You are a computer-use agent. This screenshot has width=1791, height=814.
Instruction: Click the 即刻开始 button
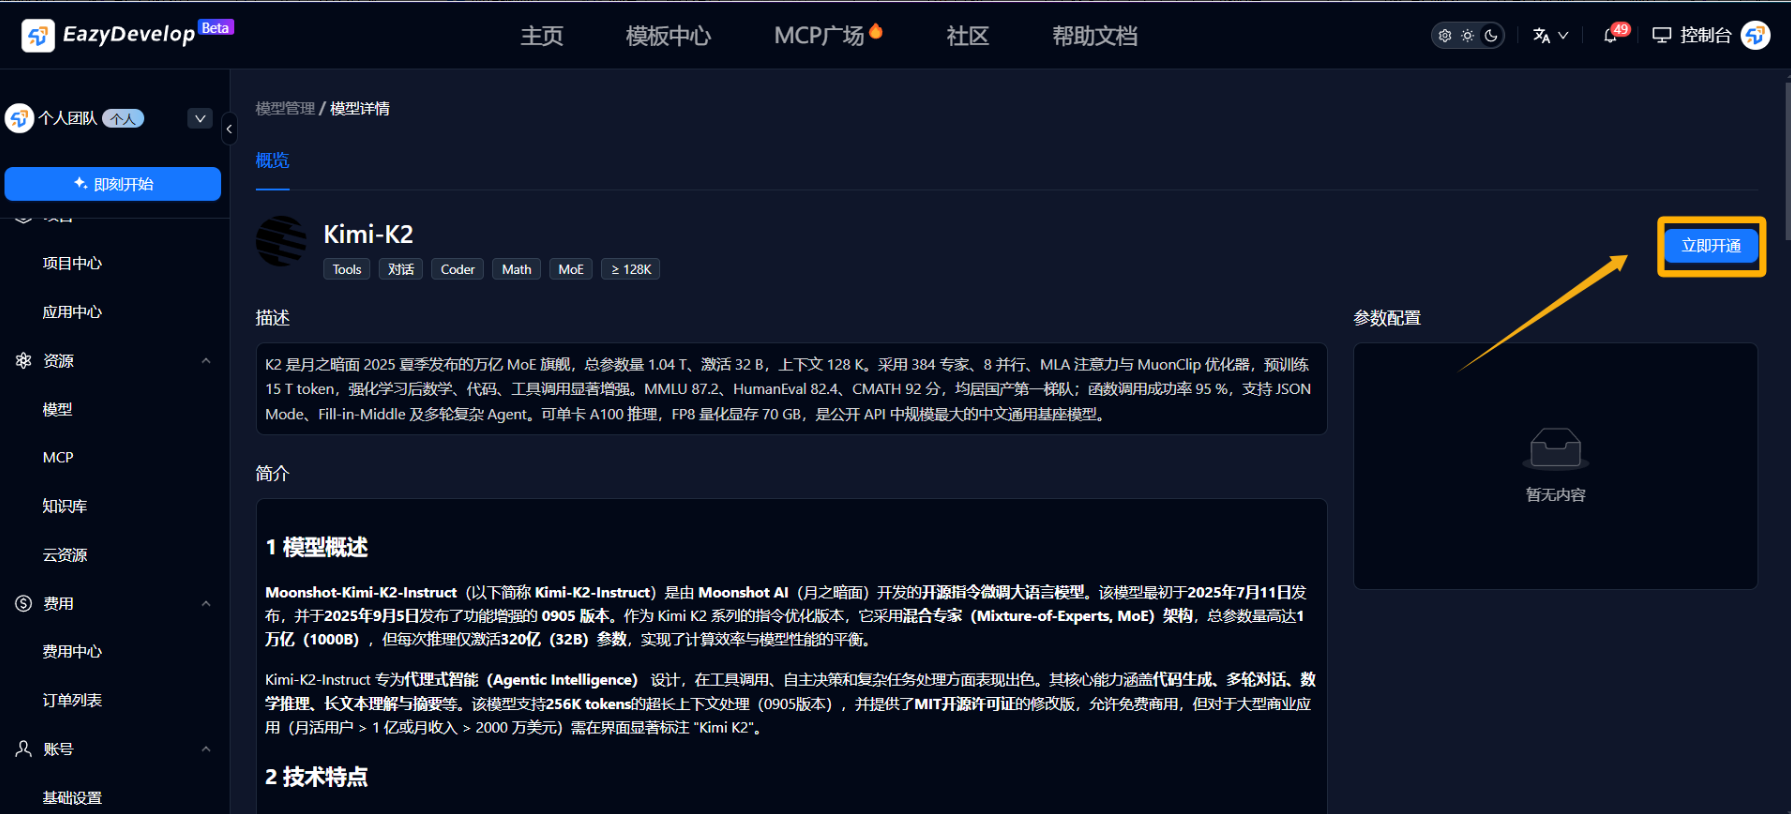tap(113, 184)
